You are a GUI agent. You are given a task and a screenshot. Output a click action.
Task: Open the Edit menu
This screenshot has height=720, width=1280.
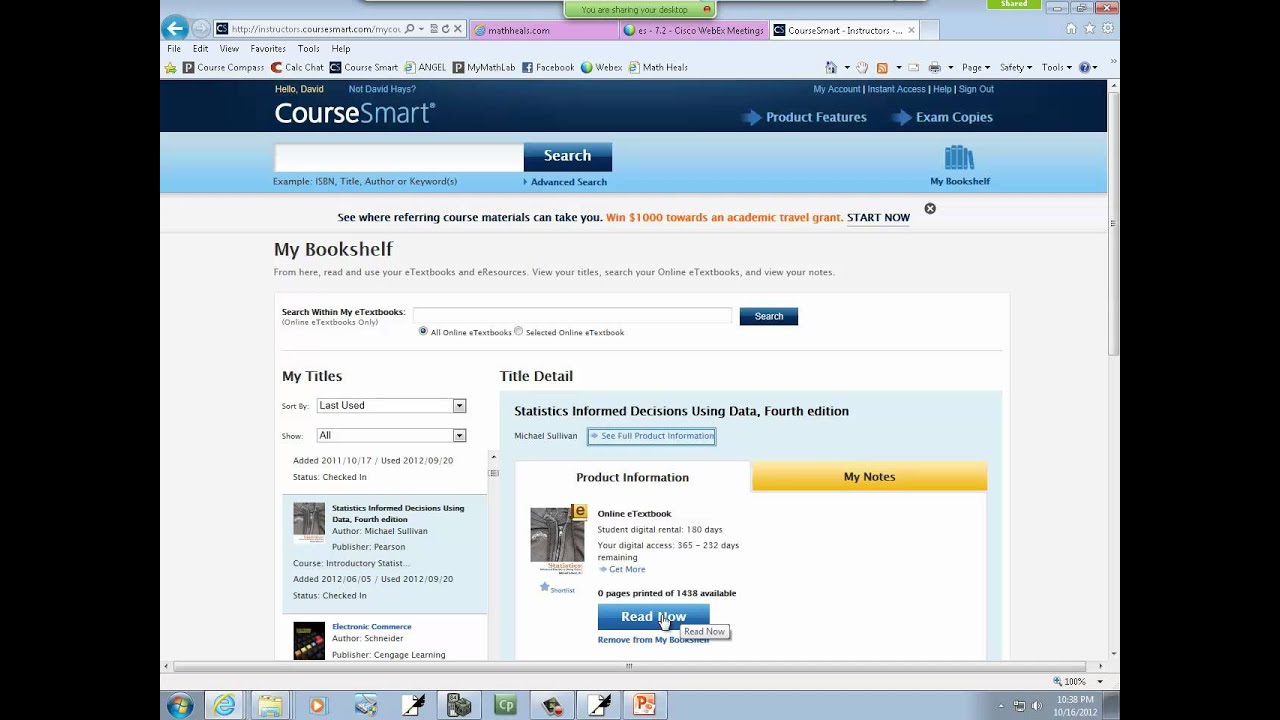201,48
